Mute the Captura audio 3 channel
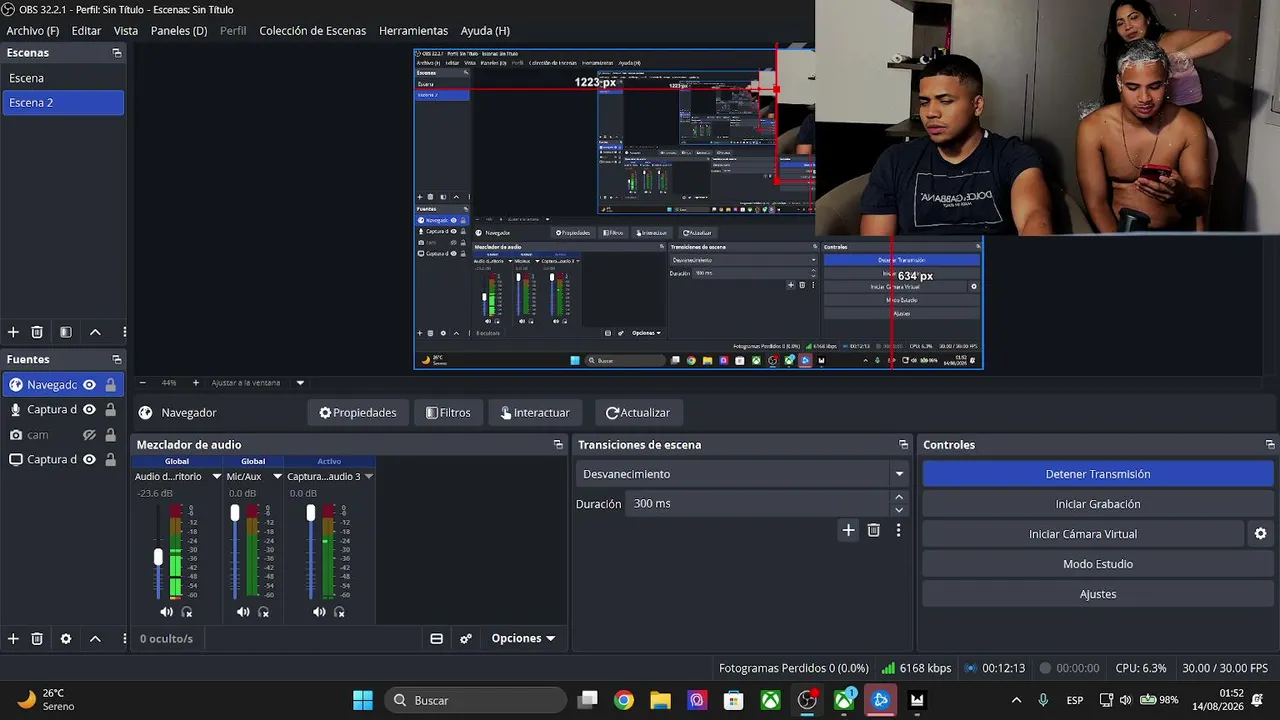 tap(319, 612)
